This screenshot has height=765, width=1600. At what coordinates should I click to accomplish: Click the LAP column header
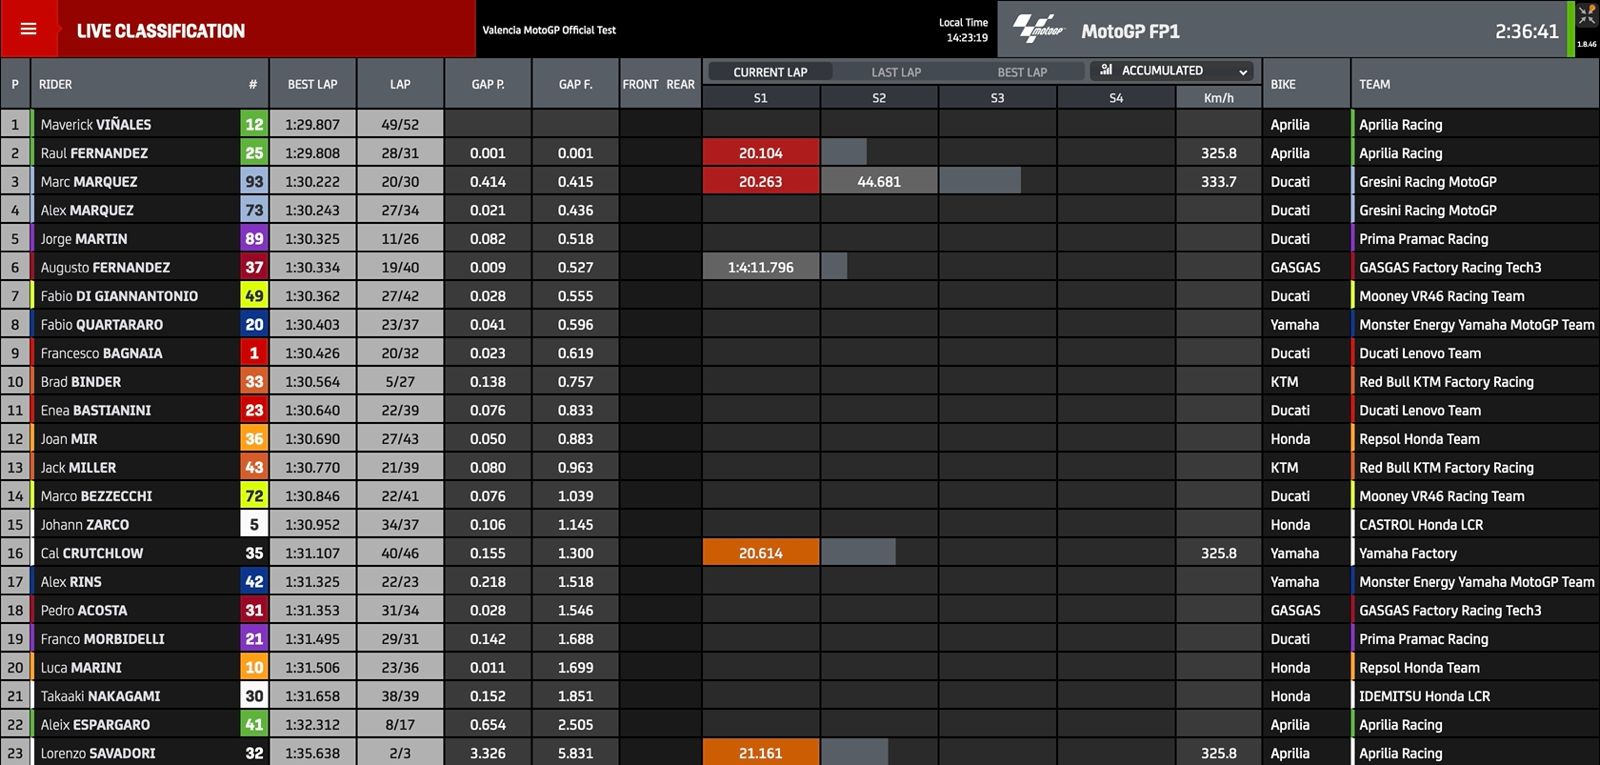400,85
